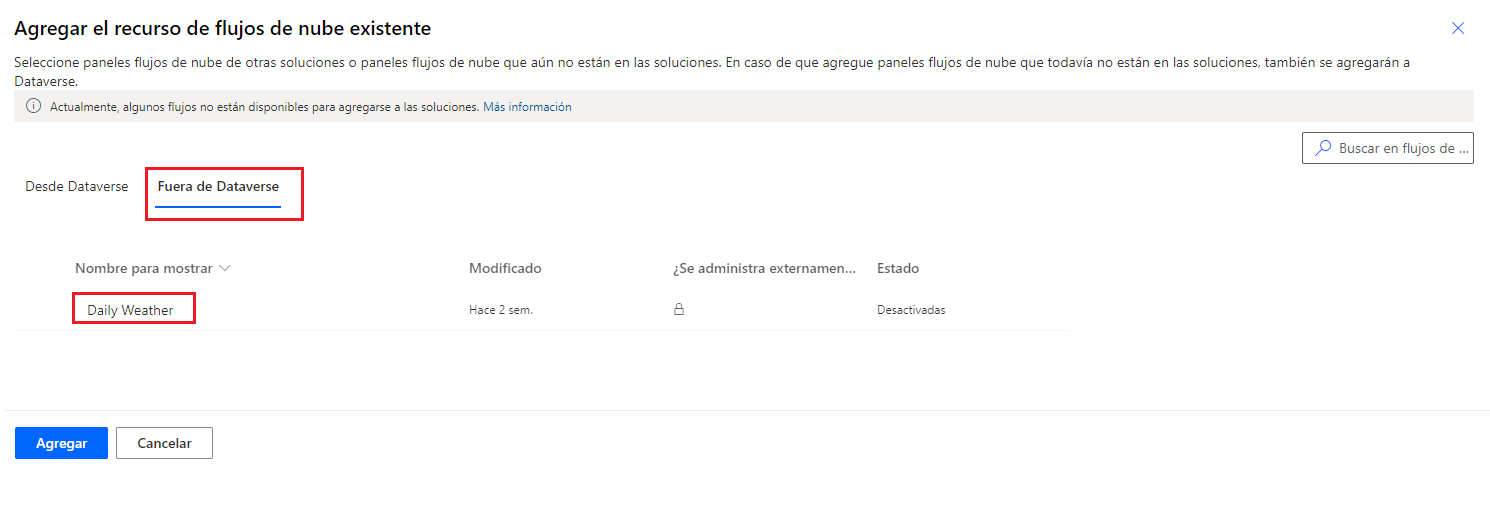
Task: Click the Modificado column header
Action: pos(505,268)
